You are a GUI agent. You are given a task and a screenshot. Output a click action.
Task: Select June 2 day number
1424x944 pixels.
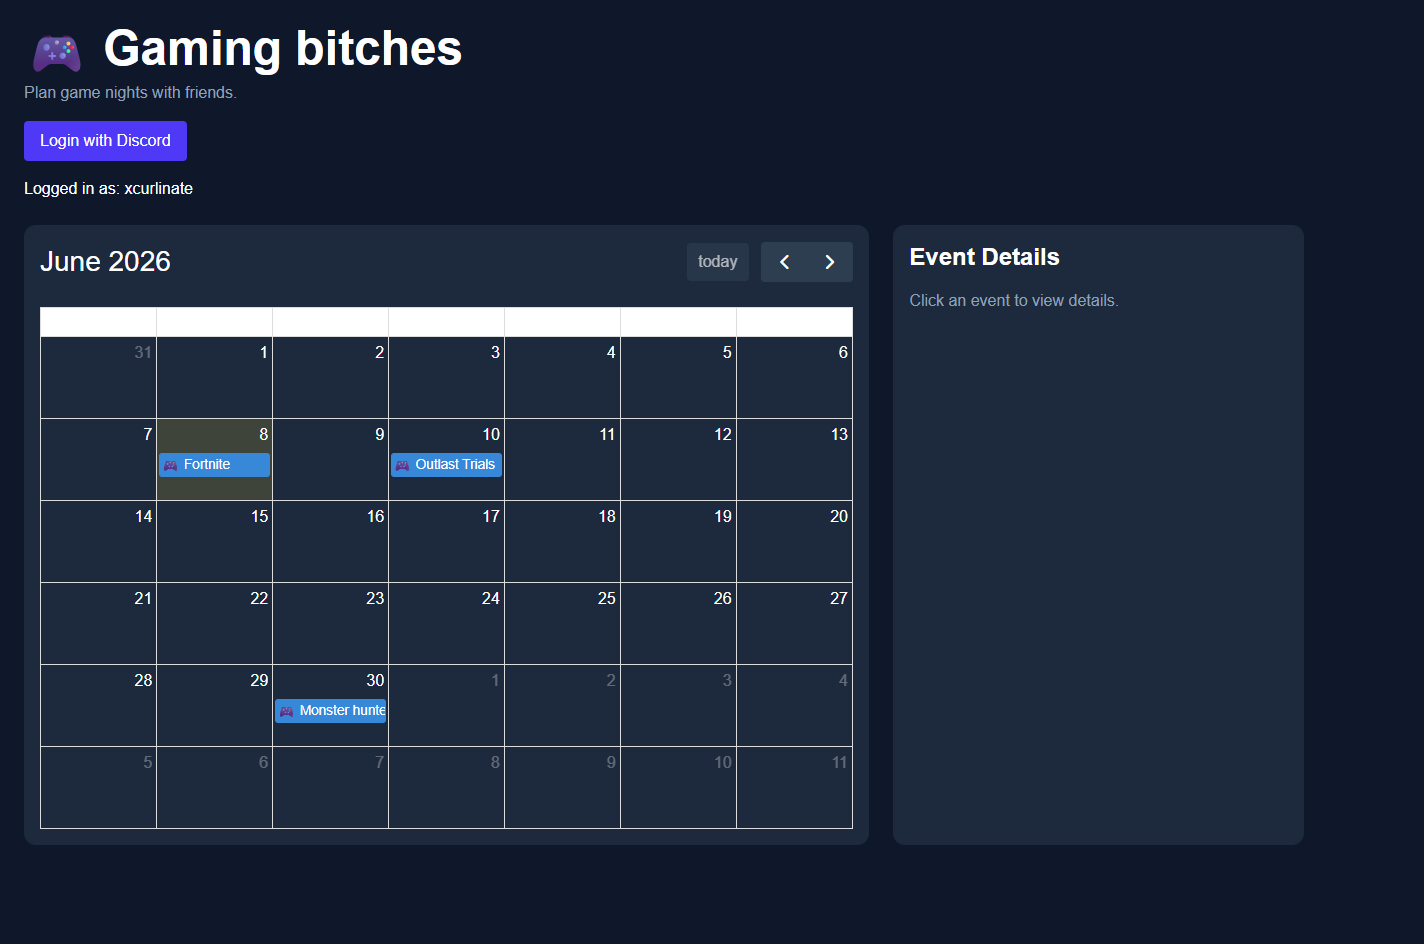point(380,352)
